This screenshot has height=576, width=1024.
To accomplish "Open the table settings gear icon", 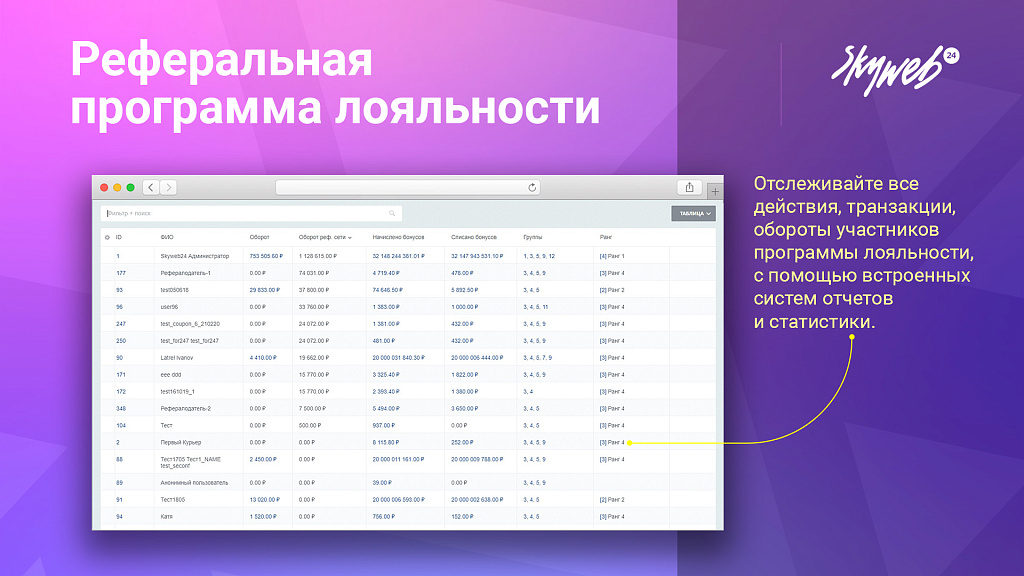I will [x=107, y=237].
